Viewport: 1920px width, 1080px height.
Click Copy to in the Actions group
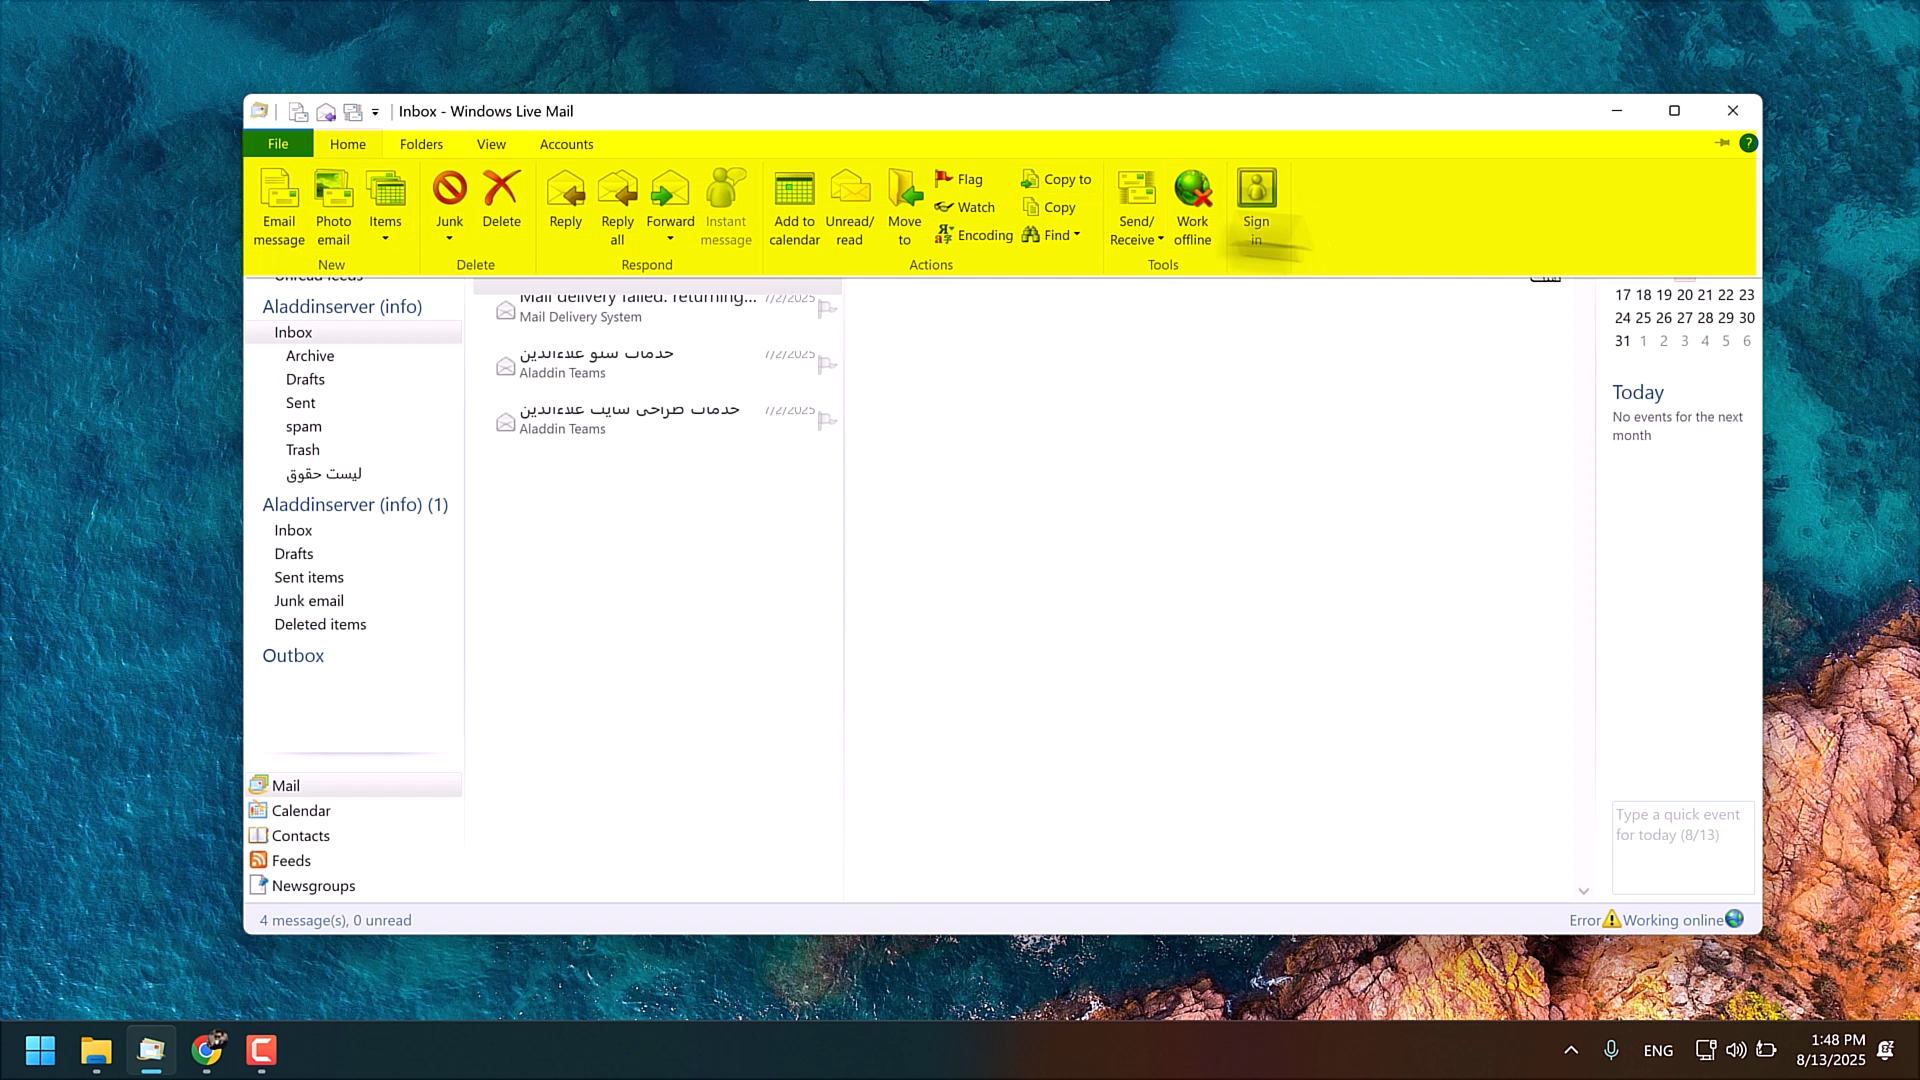[x=1056, y=179]
